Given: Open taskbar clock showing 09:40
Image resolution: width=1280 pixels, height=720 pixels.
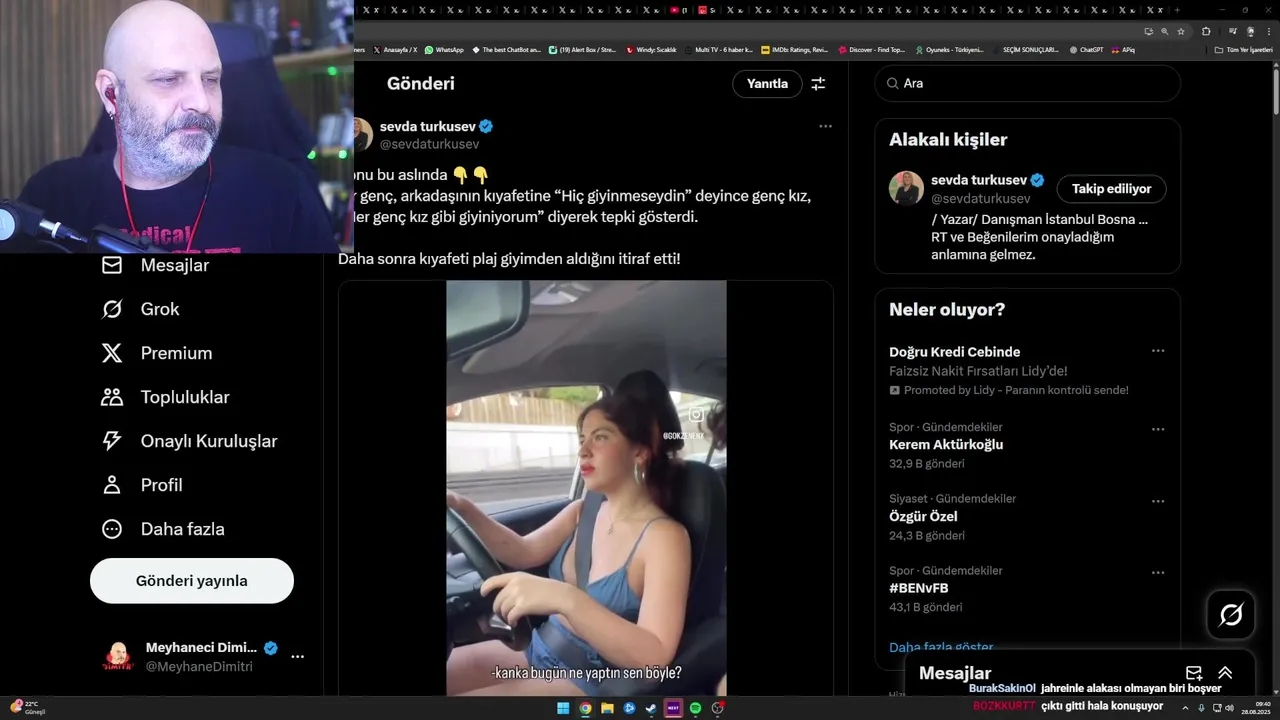Looking at the screenshot, I should pyautogui.click(x=1255, y=708).
